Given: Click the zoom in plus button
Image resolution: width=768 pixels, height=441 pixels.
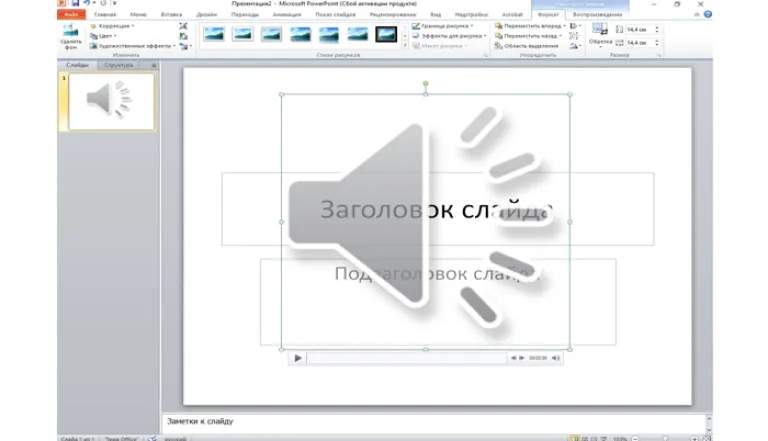Looking at the screenshot, I should (695, 439).
